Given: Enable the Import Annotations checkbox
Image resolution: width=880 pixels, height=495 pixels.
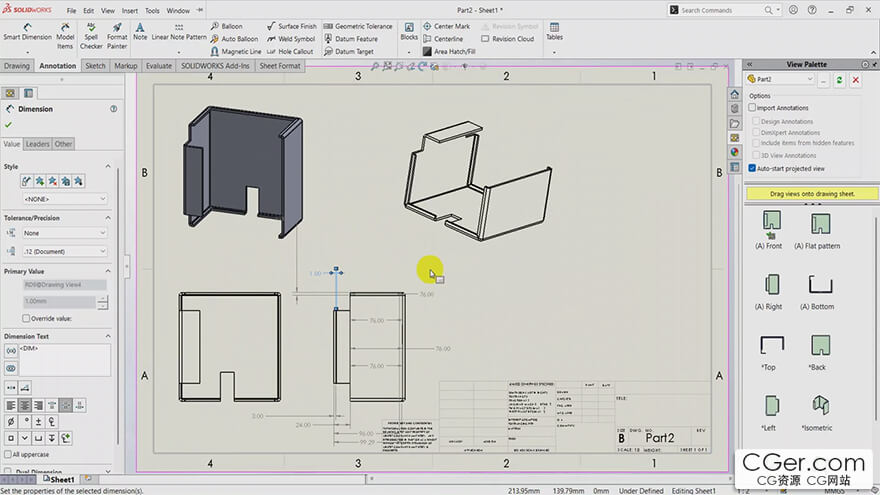Looking at the screenshot, I should (753, 108).
